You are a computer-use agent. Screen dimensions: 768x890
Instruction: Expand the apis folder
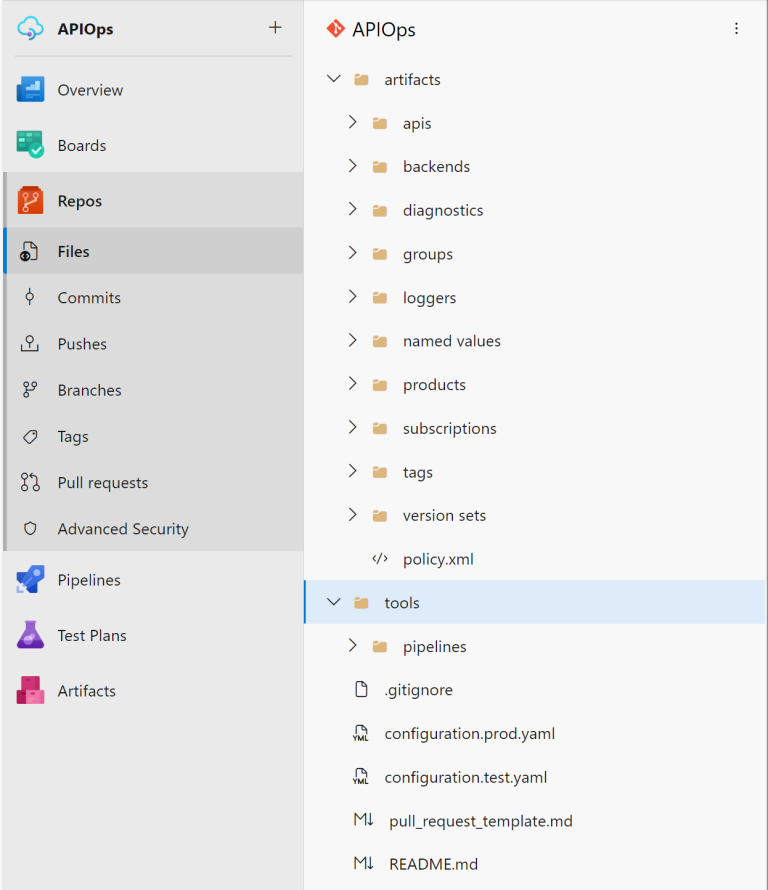pyautogui.click(x=352, y=122)
